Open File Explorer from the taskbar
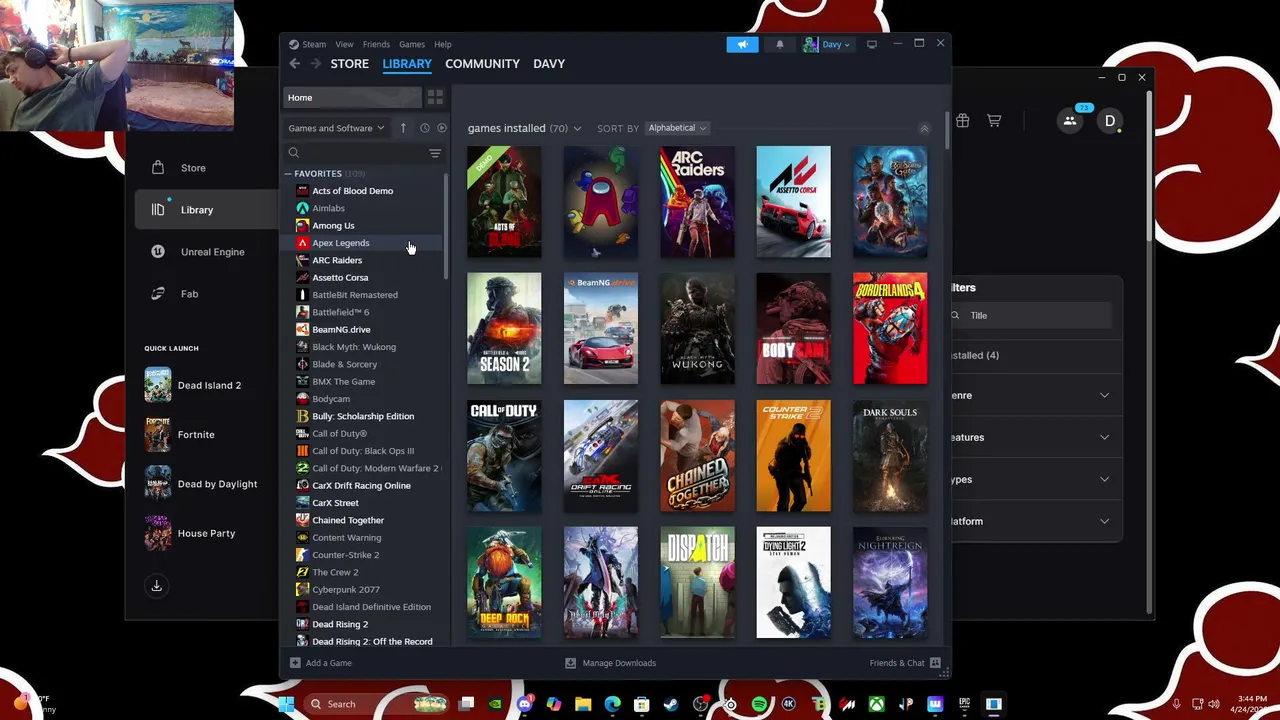1280x720 pixels. [583, 704]
